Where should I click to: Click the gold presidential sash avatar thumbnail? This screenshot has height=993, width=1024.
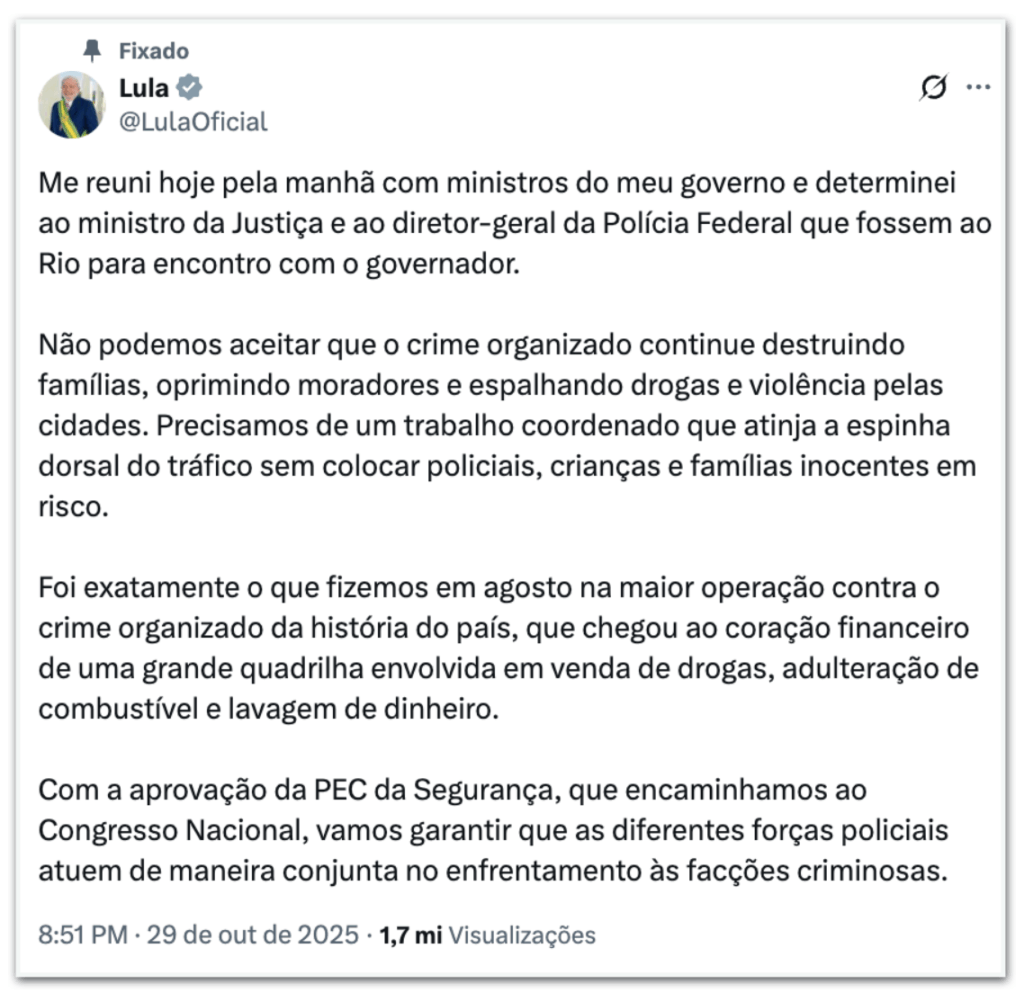[x=71, y=103]
